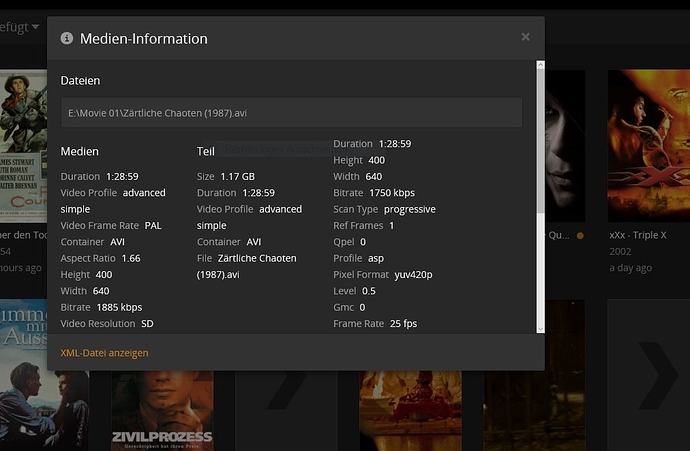Close the Medien-Information dialog
This screenshot has height=451, width=690.
click(x=525, y=37)
